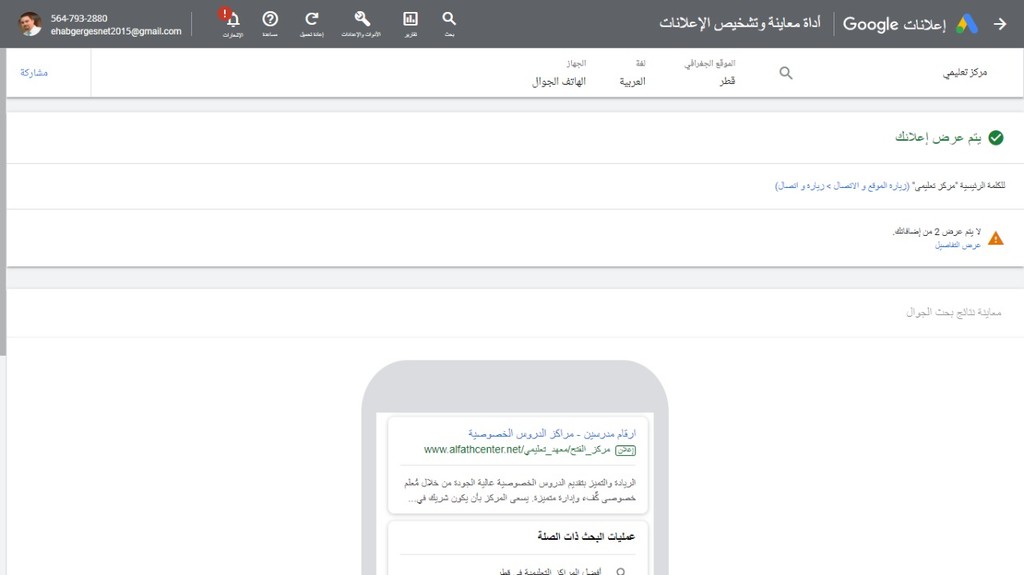Open the عرض التفاصيل details link
This screenshot has width=1024, height=575.
pos(957,245)
